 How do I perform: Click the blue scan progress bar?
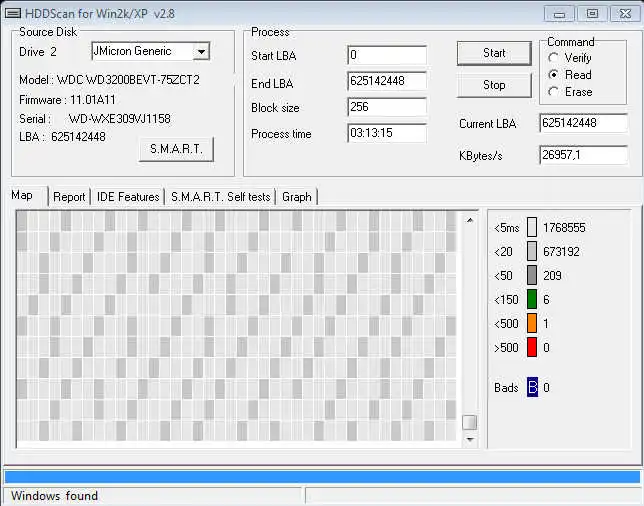pyautogui.click(x=322, y=477)
